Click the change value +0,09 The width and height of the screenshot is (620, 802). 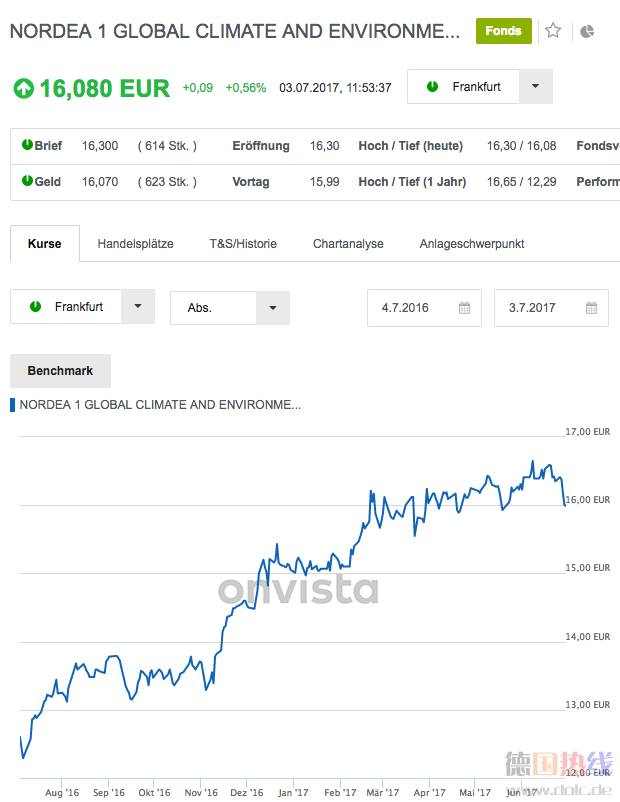(x=197, y=88)
